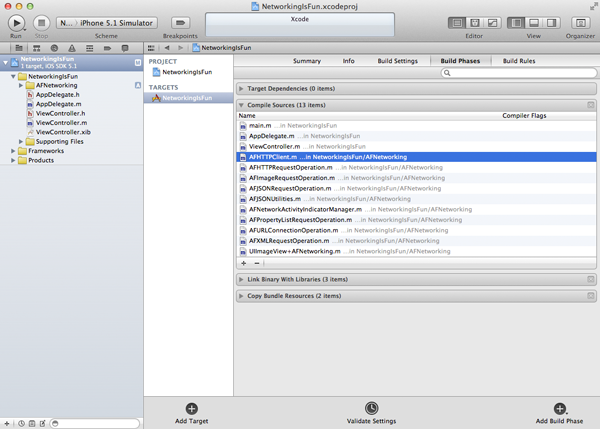
Task: Add a source file with plus button
Action: [244, 263]
